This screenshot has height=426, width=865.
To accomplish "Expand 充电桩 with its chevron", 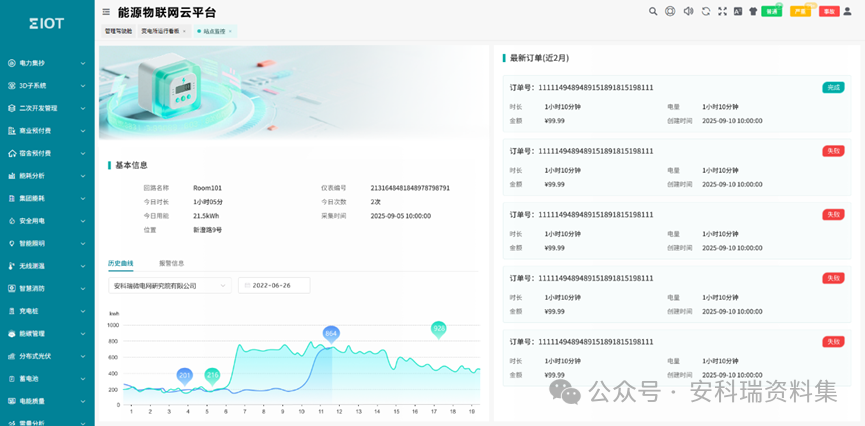I will point(83,311).
